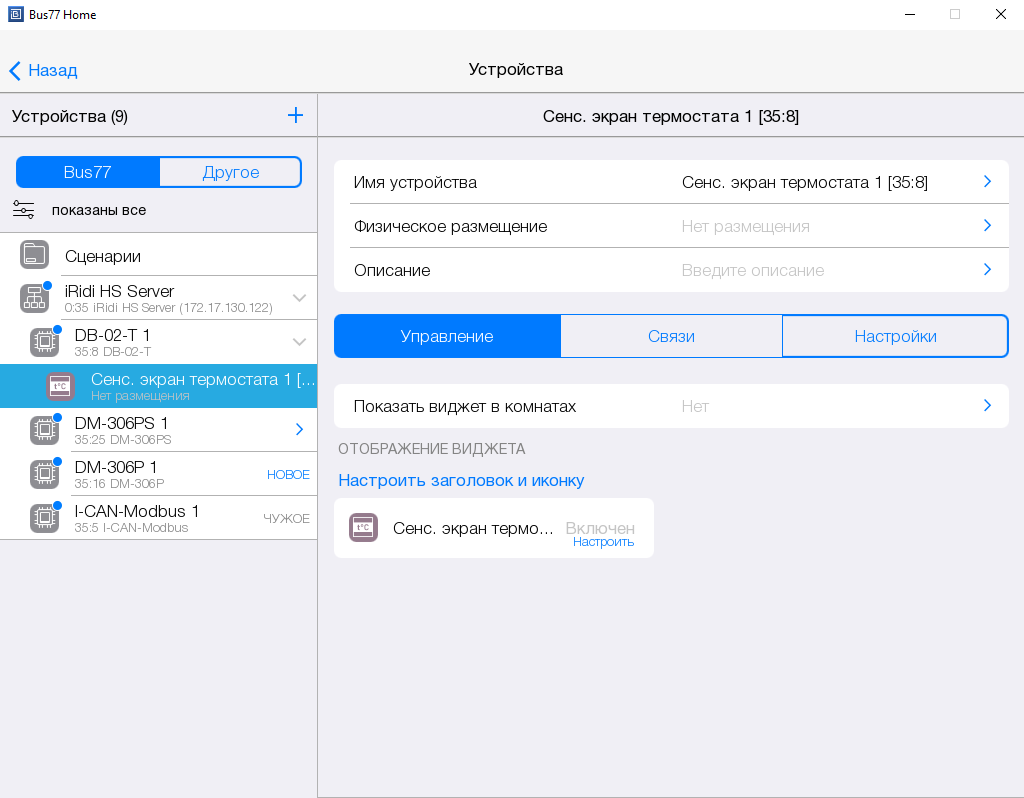Screen dimensions: 1024x798
Task: Open Показать виджет в комнатах setting
Action: pos(670,406)
